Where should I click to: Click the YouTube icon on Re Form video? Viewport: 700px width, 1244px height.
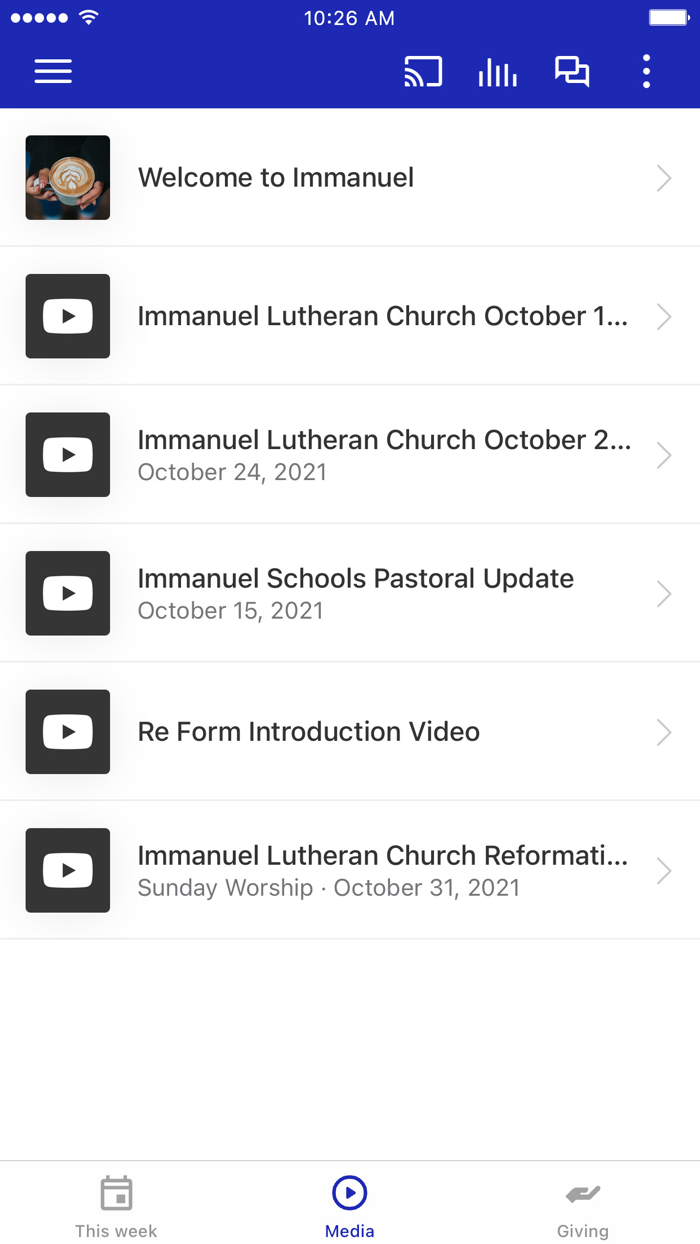67,732
